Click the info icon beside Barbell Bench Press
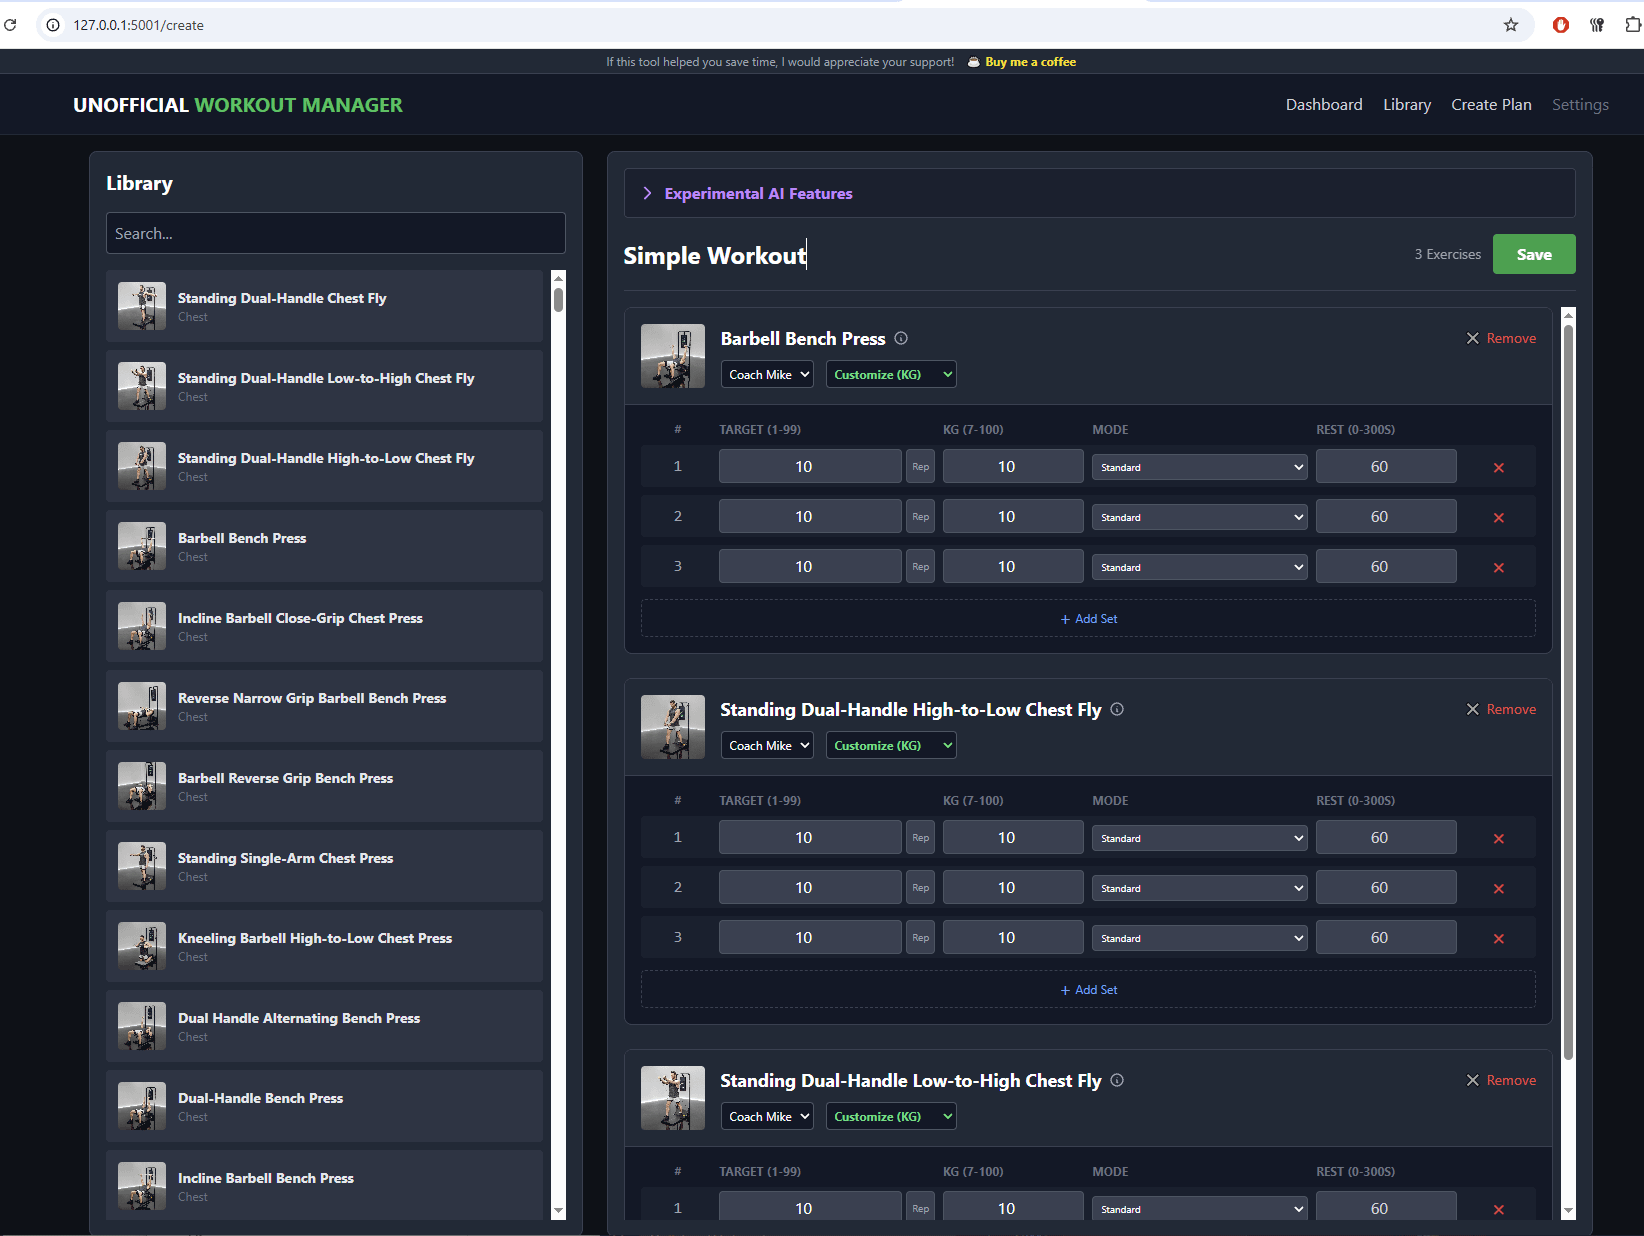Viewport: 1644px width, 1236px height. pyautogui.click(x=901, y=338)
